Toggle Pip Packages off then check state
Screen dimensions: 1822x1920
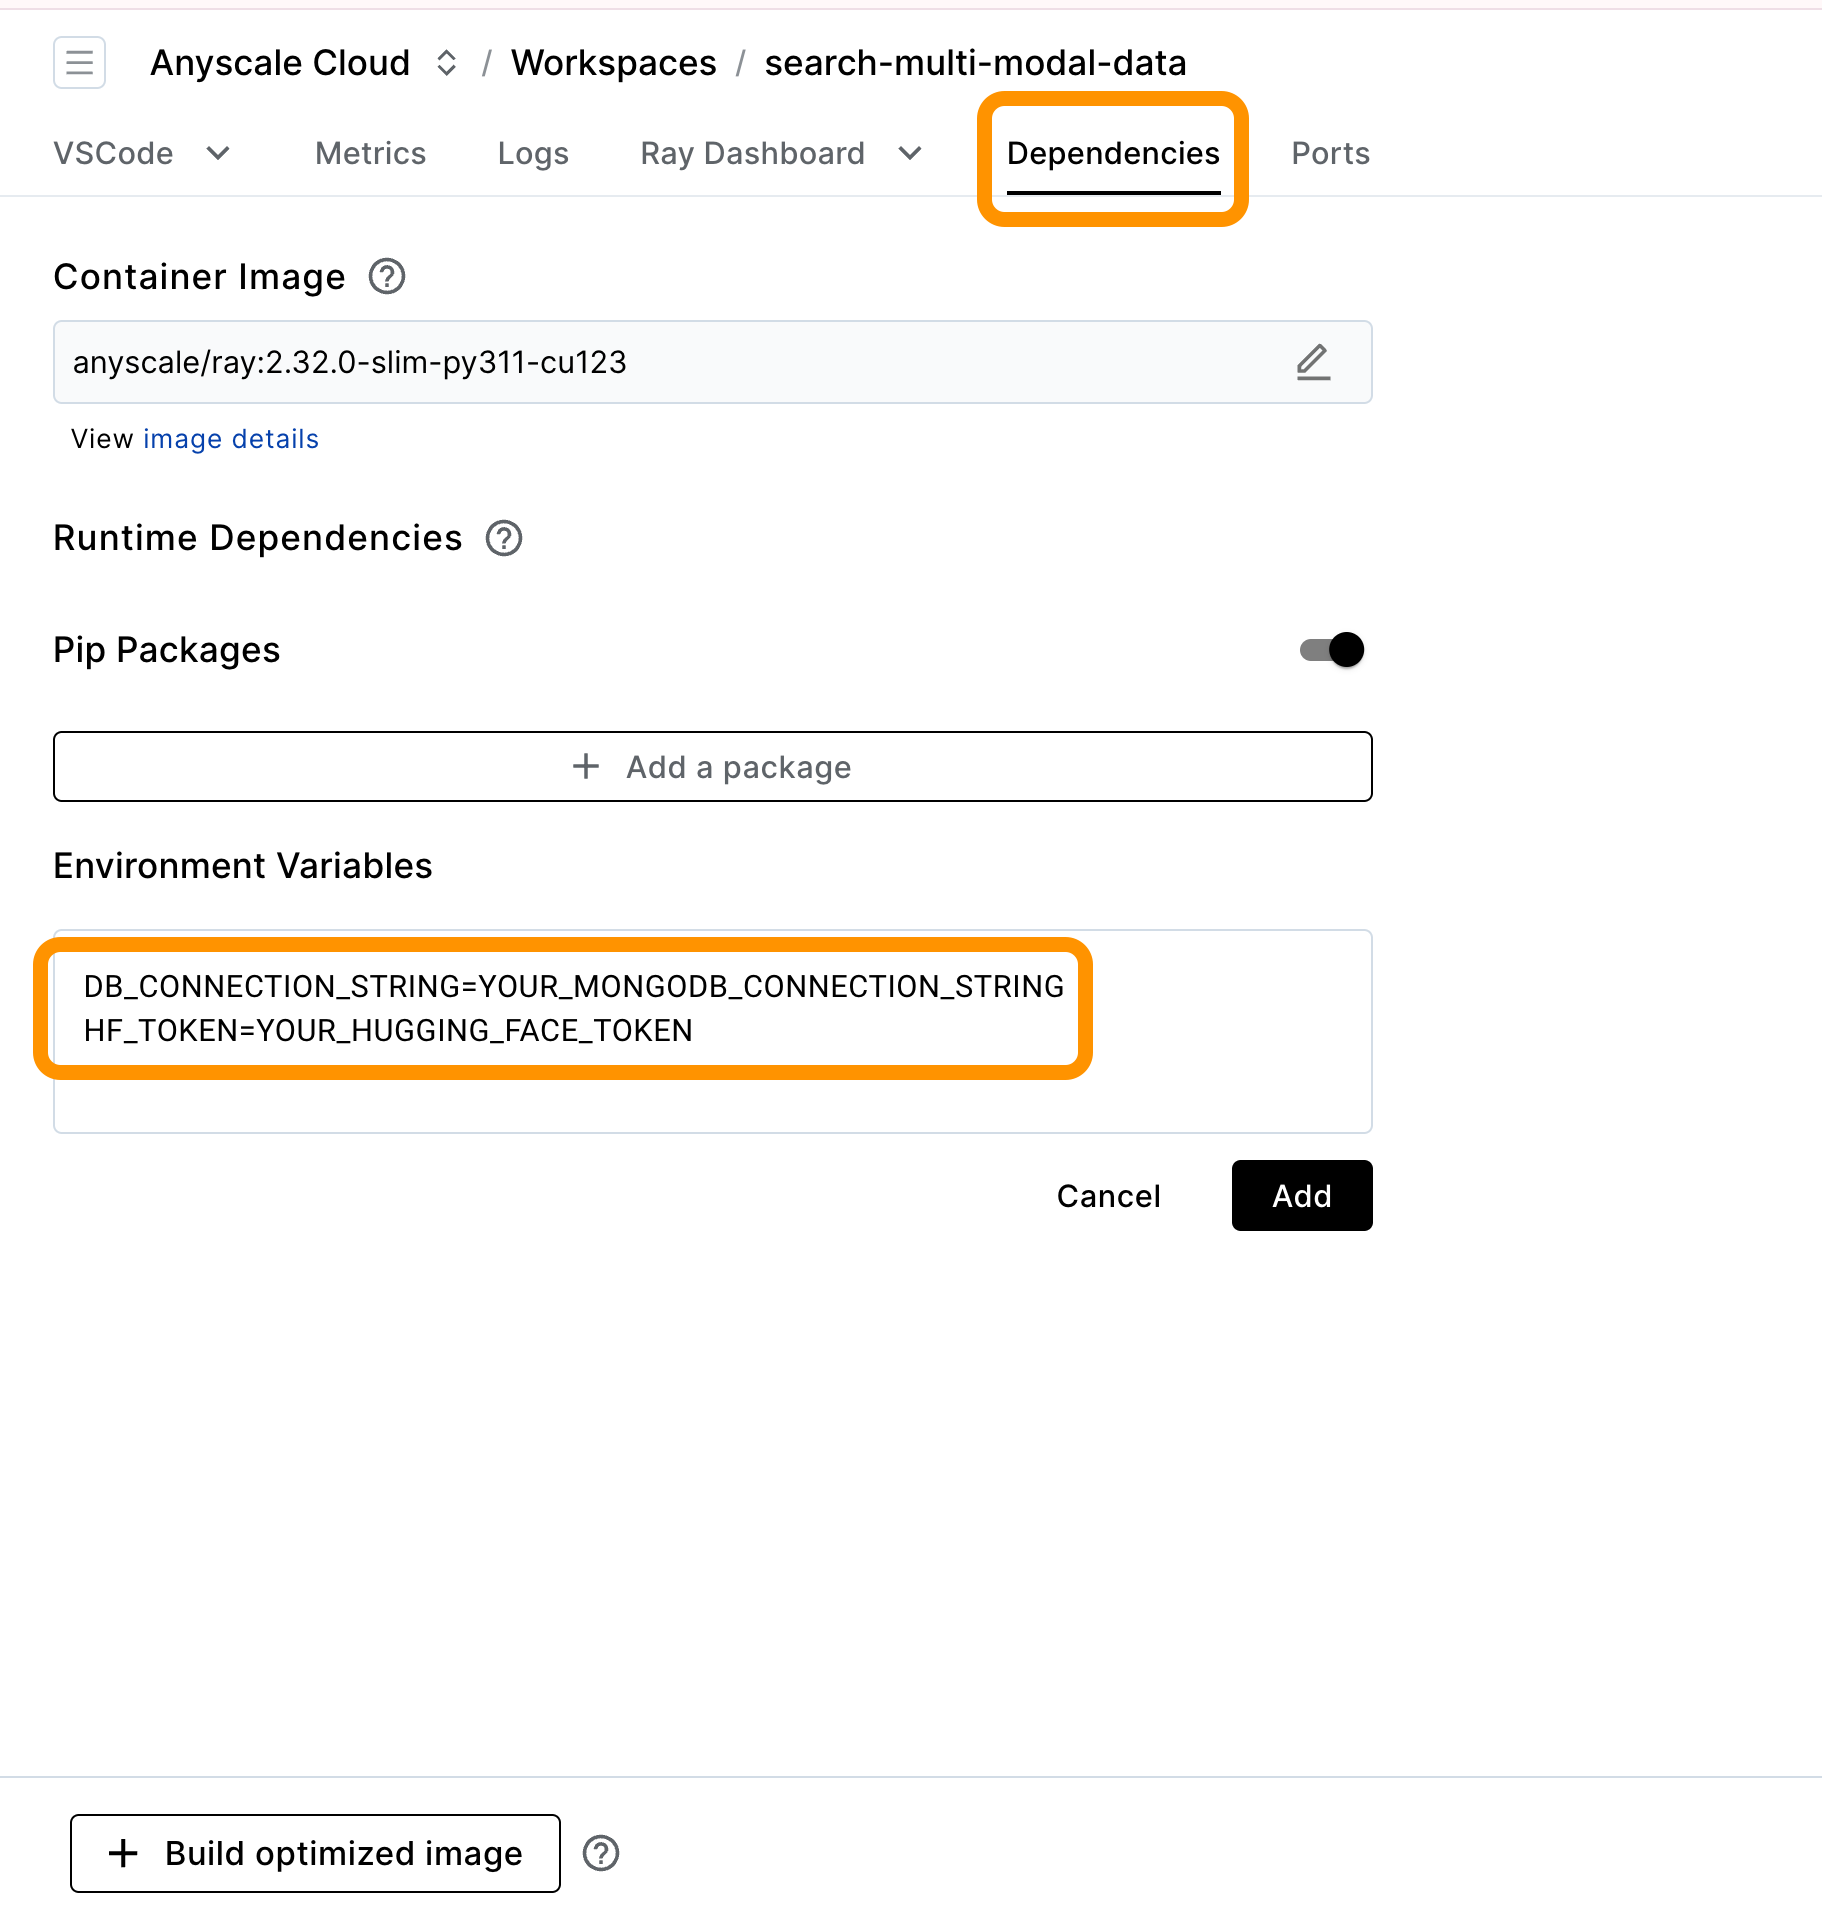pyautogui.click(x=1331, y=649)
